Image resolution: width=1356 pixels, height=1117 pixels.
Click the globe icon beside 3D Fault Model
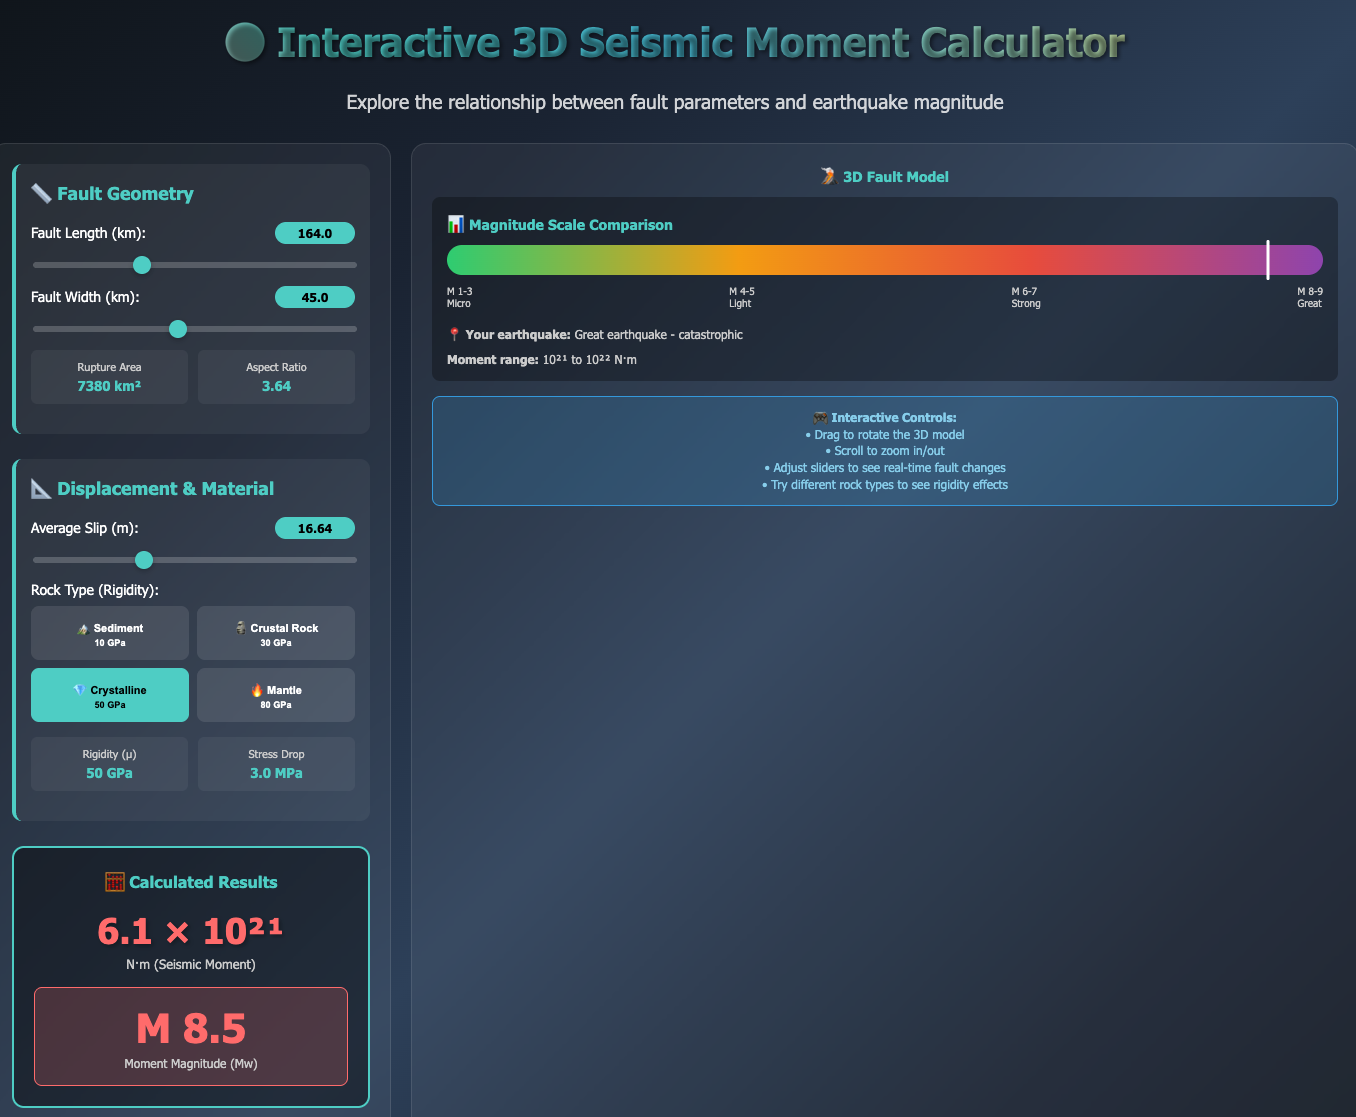[827, 176]
